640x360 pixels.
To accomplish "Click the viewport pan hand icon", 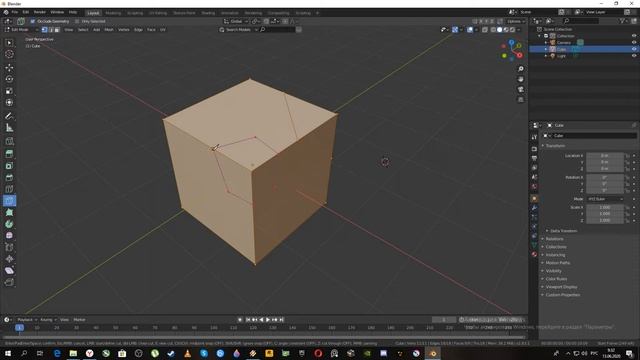I will pos(521,79).
